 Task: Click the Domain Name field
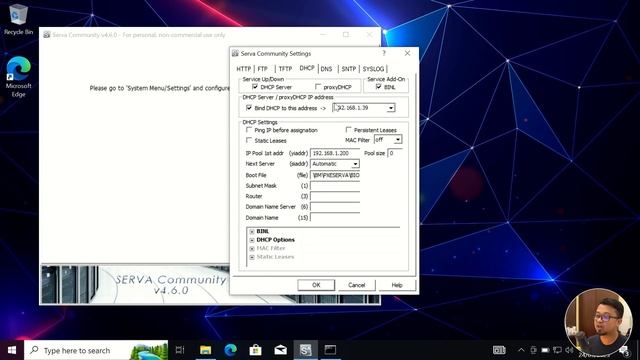(x=335, y=218)
